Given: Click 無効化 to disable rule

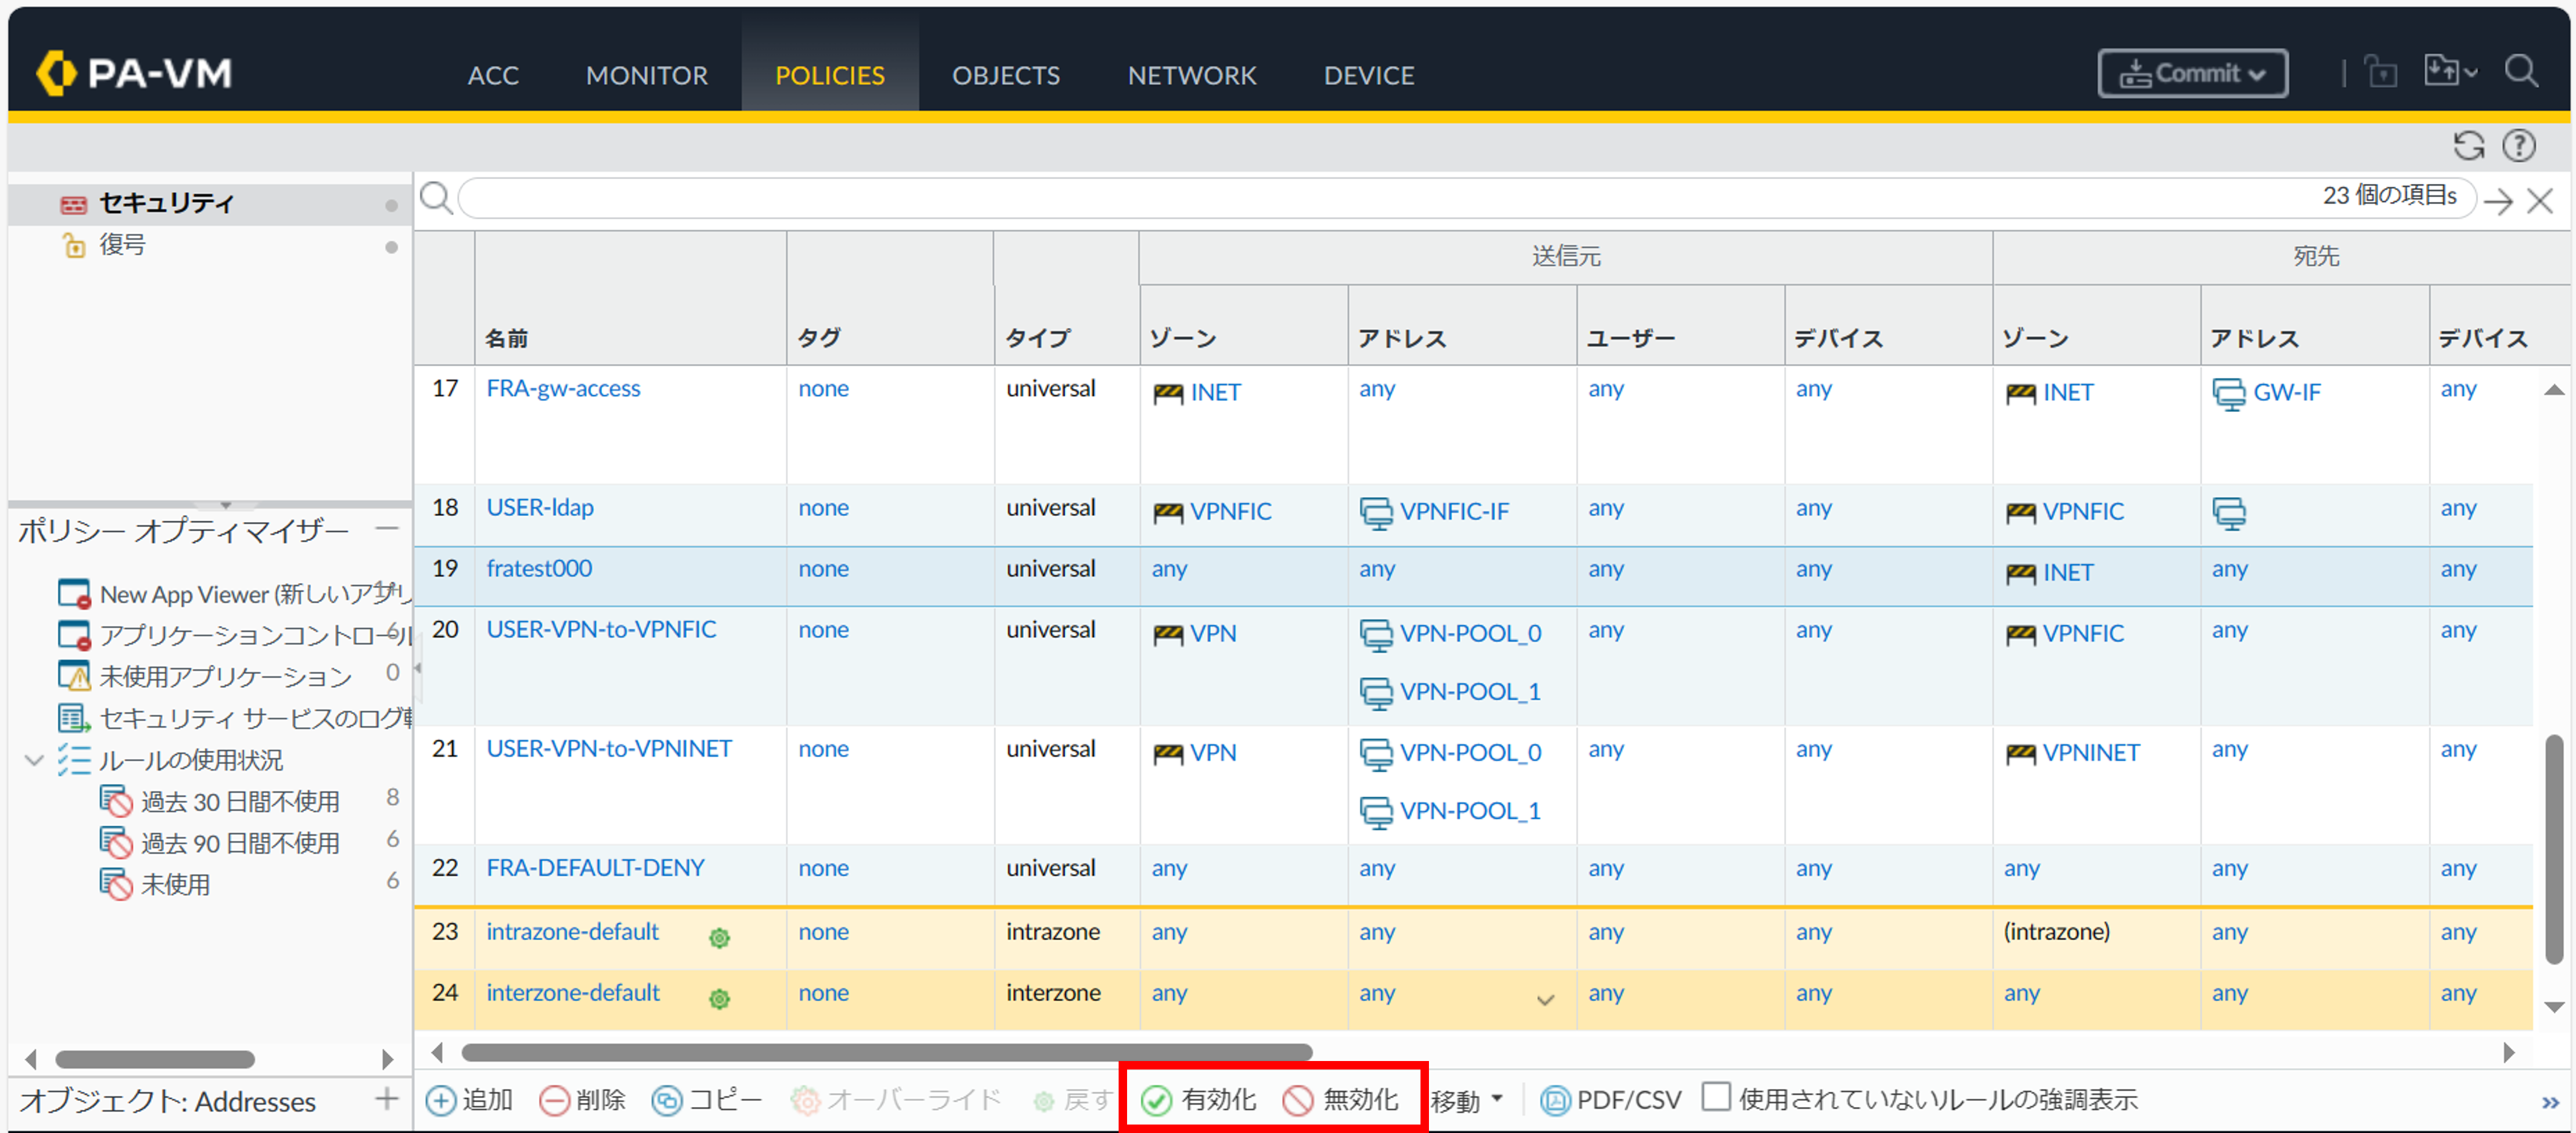Looking at the screenshot, I should pyautogui.click(x=1340, y=1100).
